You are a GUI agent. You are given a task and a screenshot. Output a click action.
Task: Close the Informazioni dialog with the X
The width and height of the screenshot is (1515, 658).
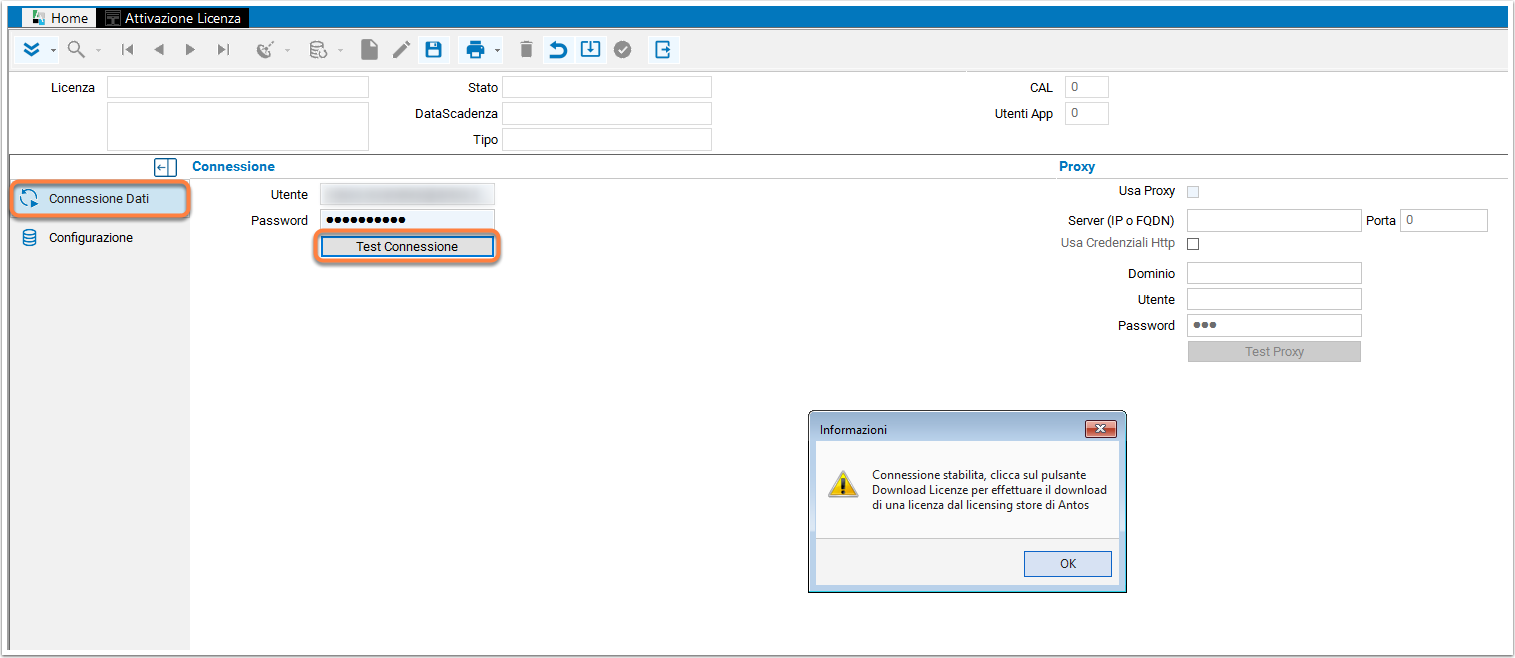point(1100,429)
